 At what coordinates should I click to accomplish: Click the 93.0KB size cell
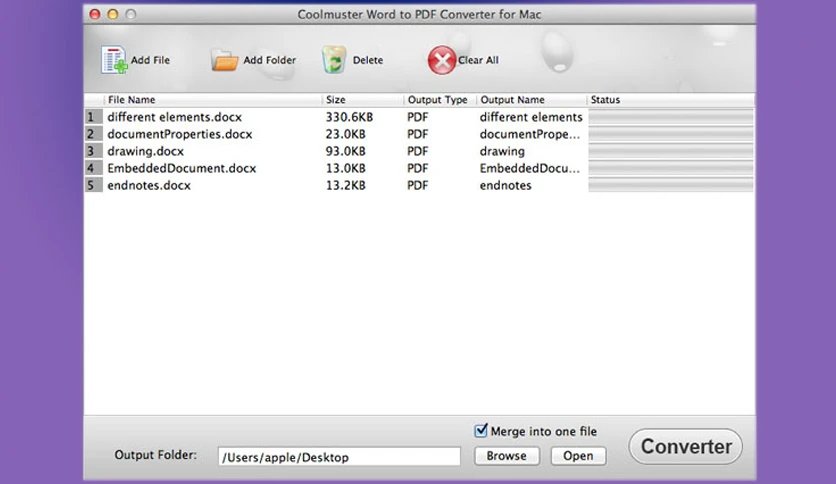click(x=345, y=151)
